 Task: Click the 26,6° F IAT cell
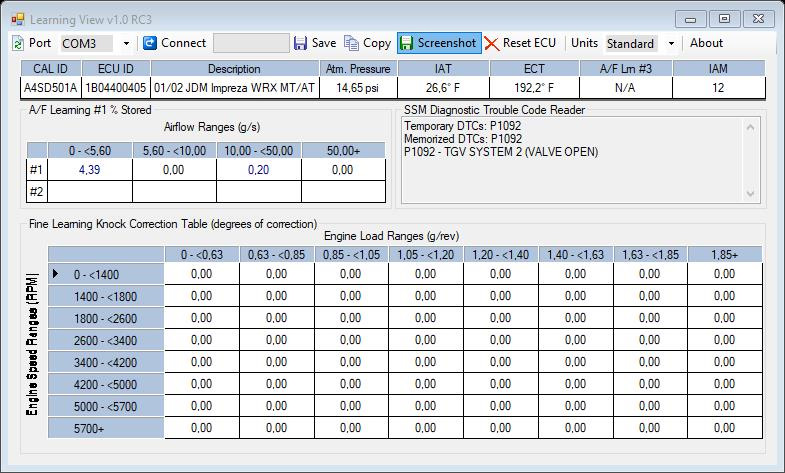(443, 88)
